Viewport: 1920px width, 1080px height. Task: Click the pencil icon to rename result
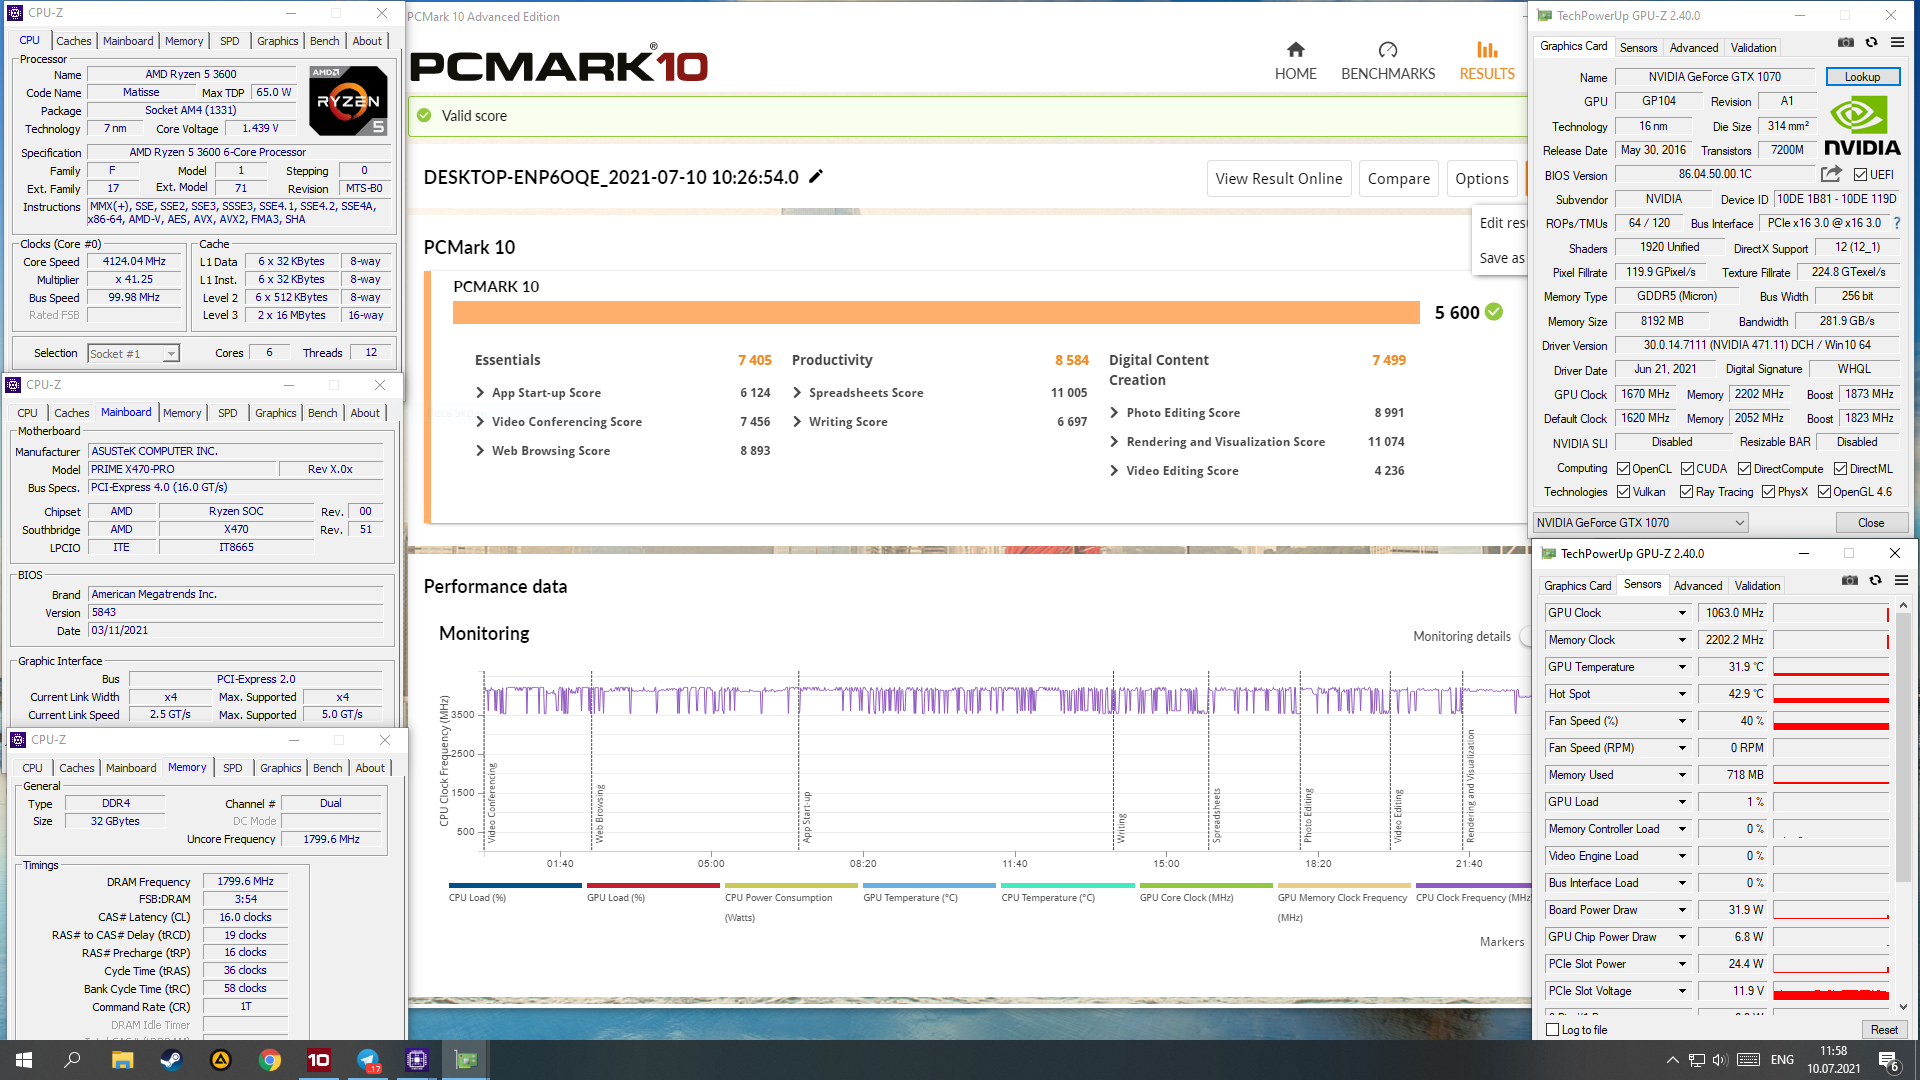tap(816, 176)
